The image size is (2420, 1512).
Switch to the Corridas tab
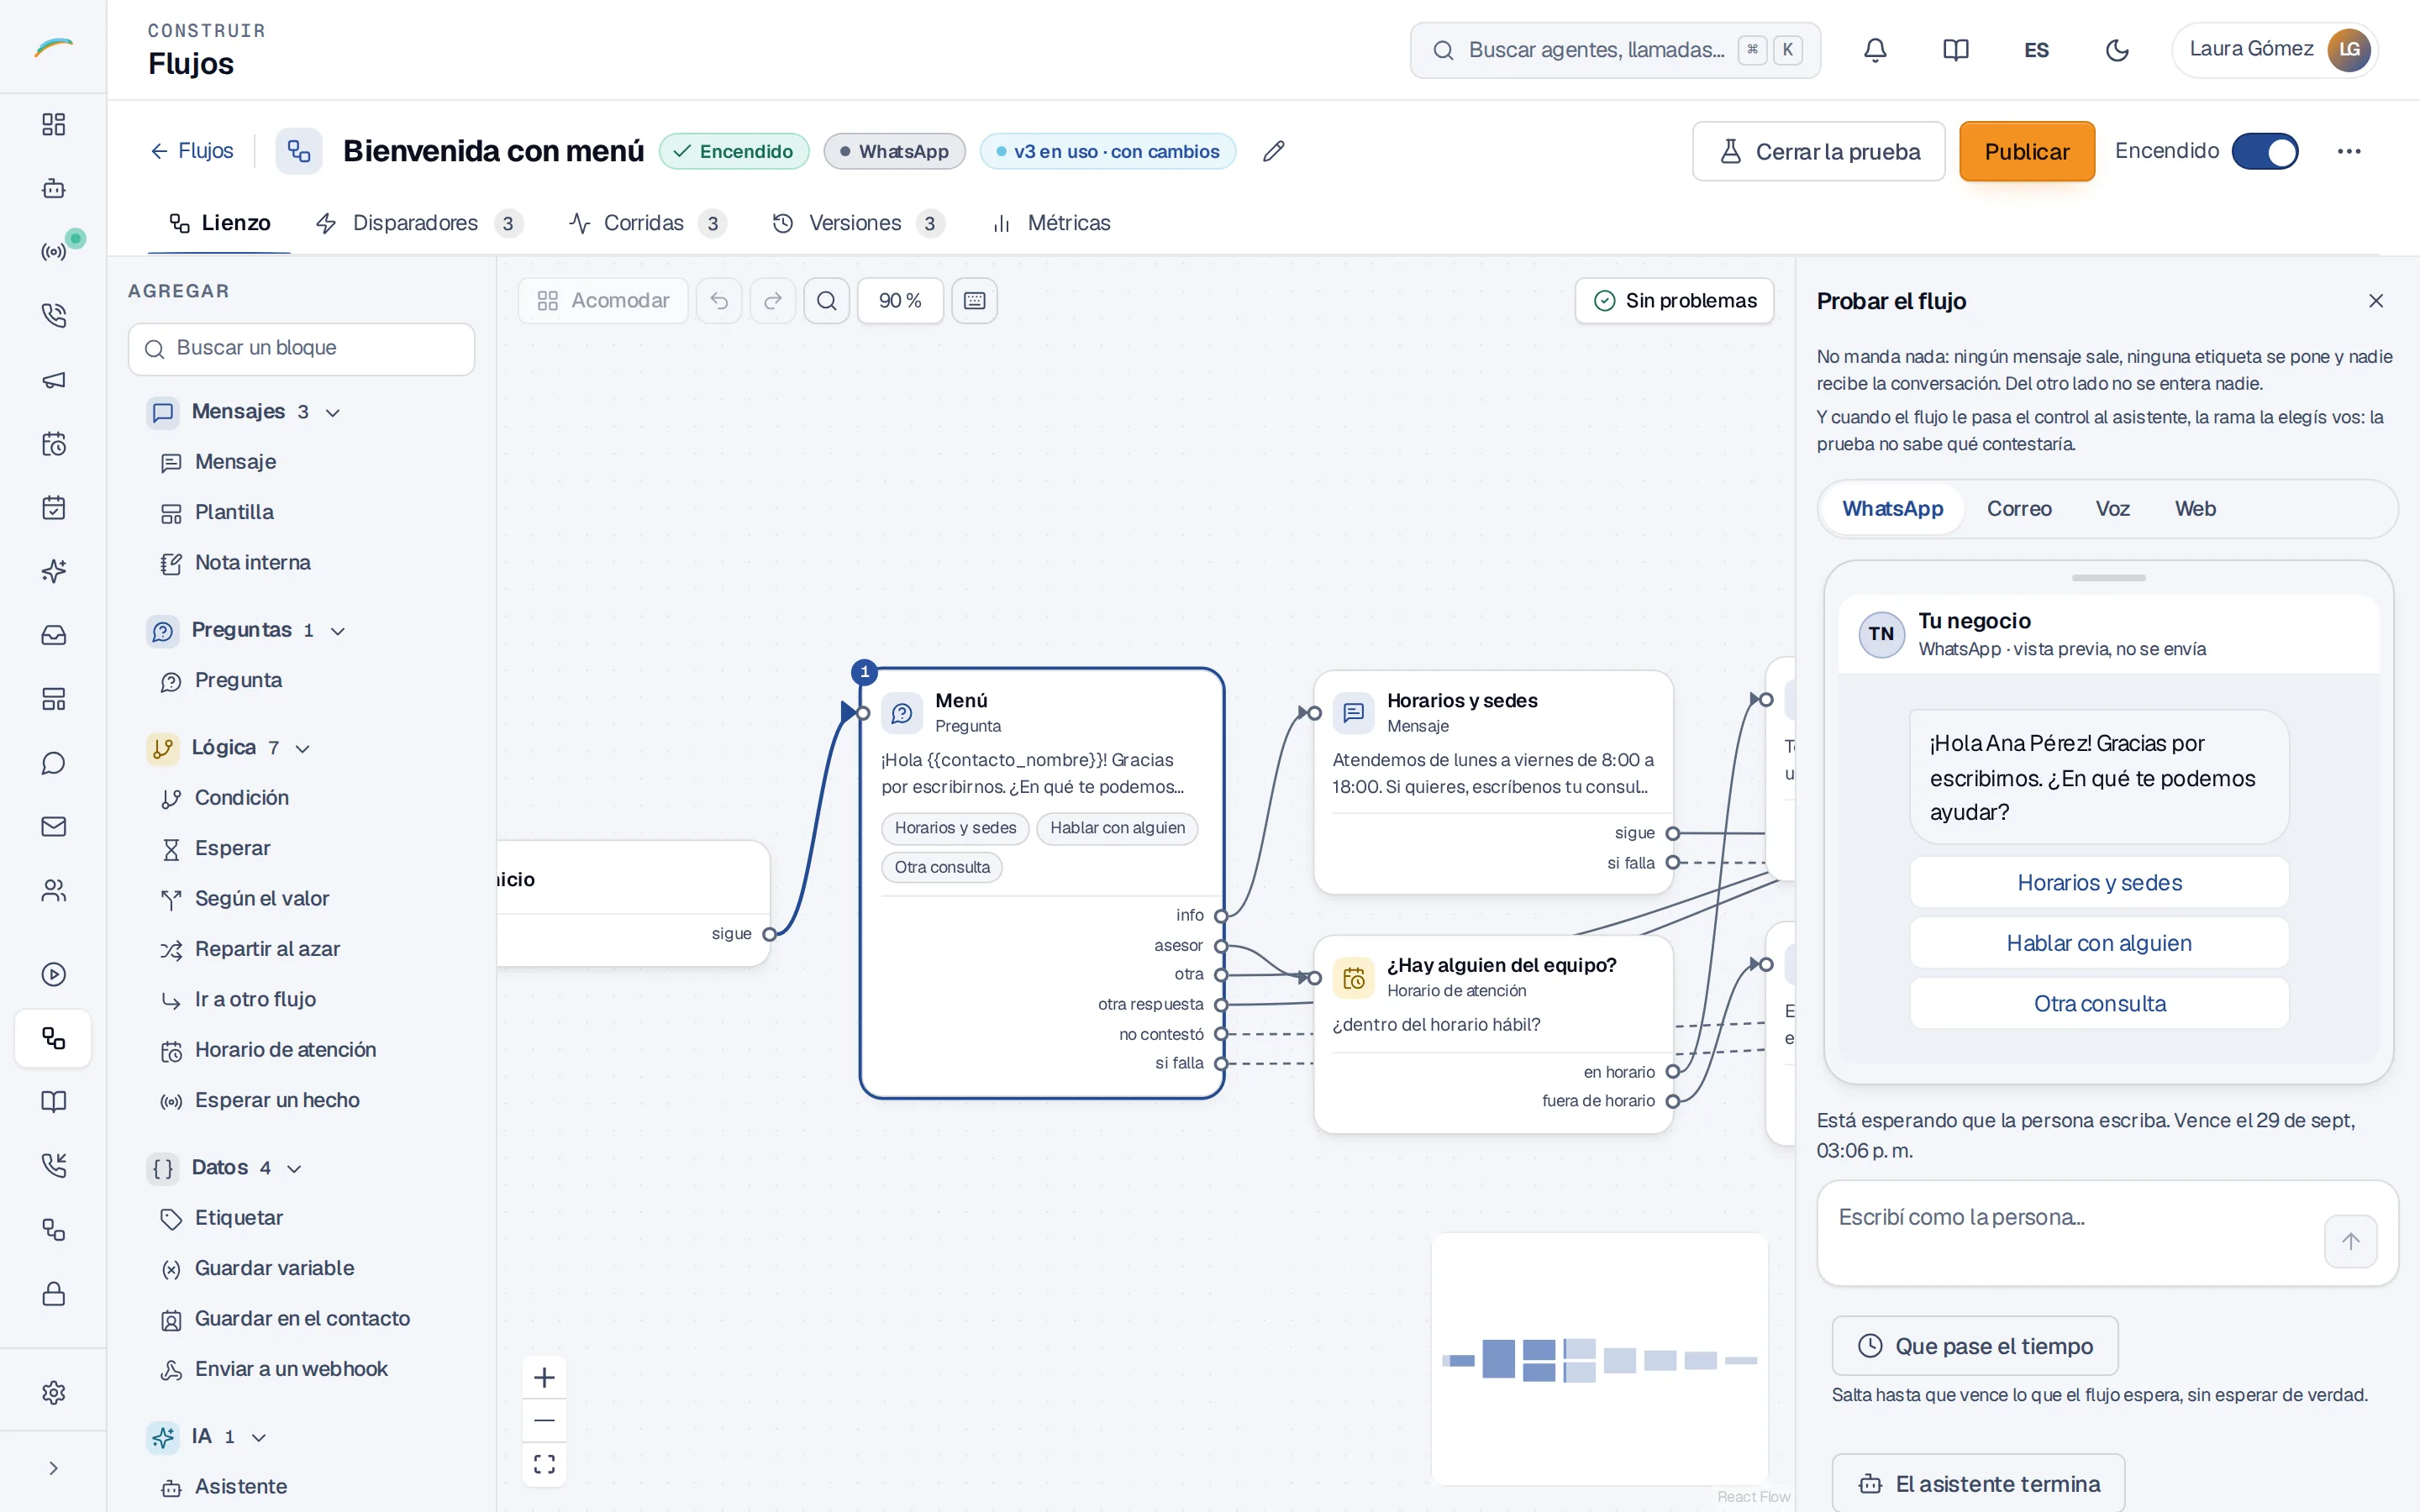[x=646, y=223]
